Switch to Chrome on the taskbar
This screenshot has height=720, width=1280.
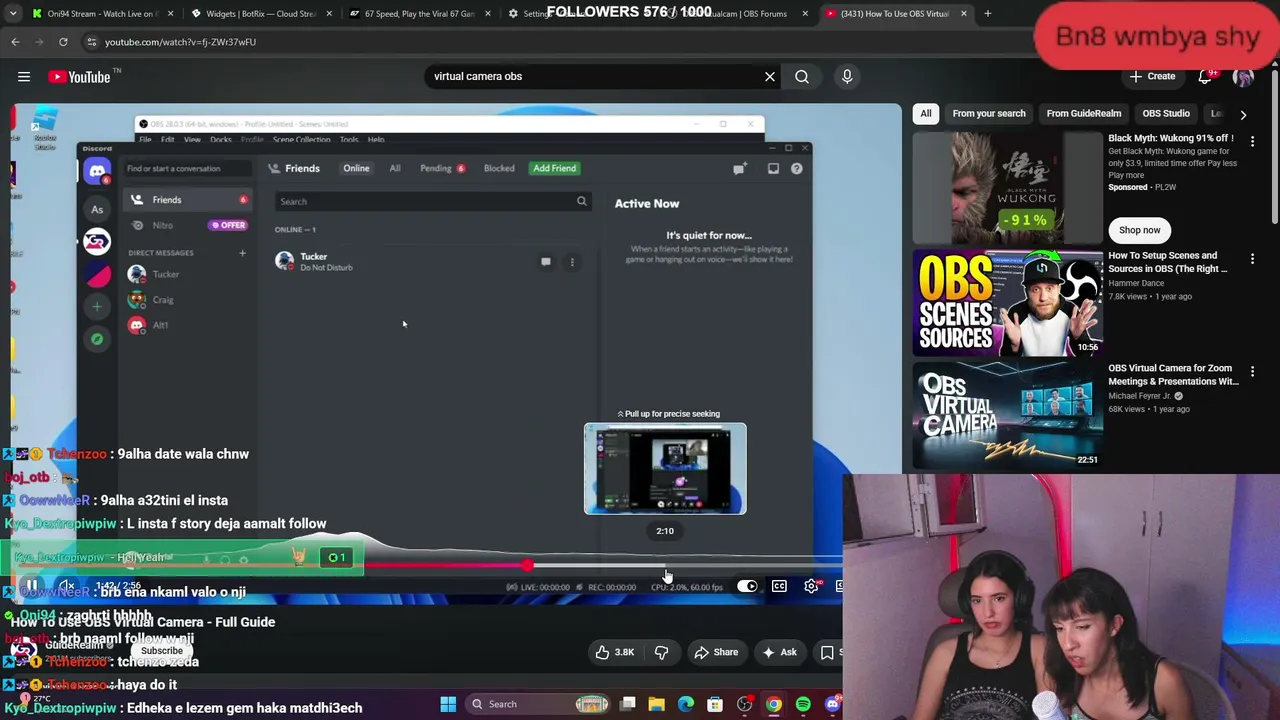click(x=774, y=704)
